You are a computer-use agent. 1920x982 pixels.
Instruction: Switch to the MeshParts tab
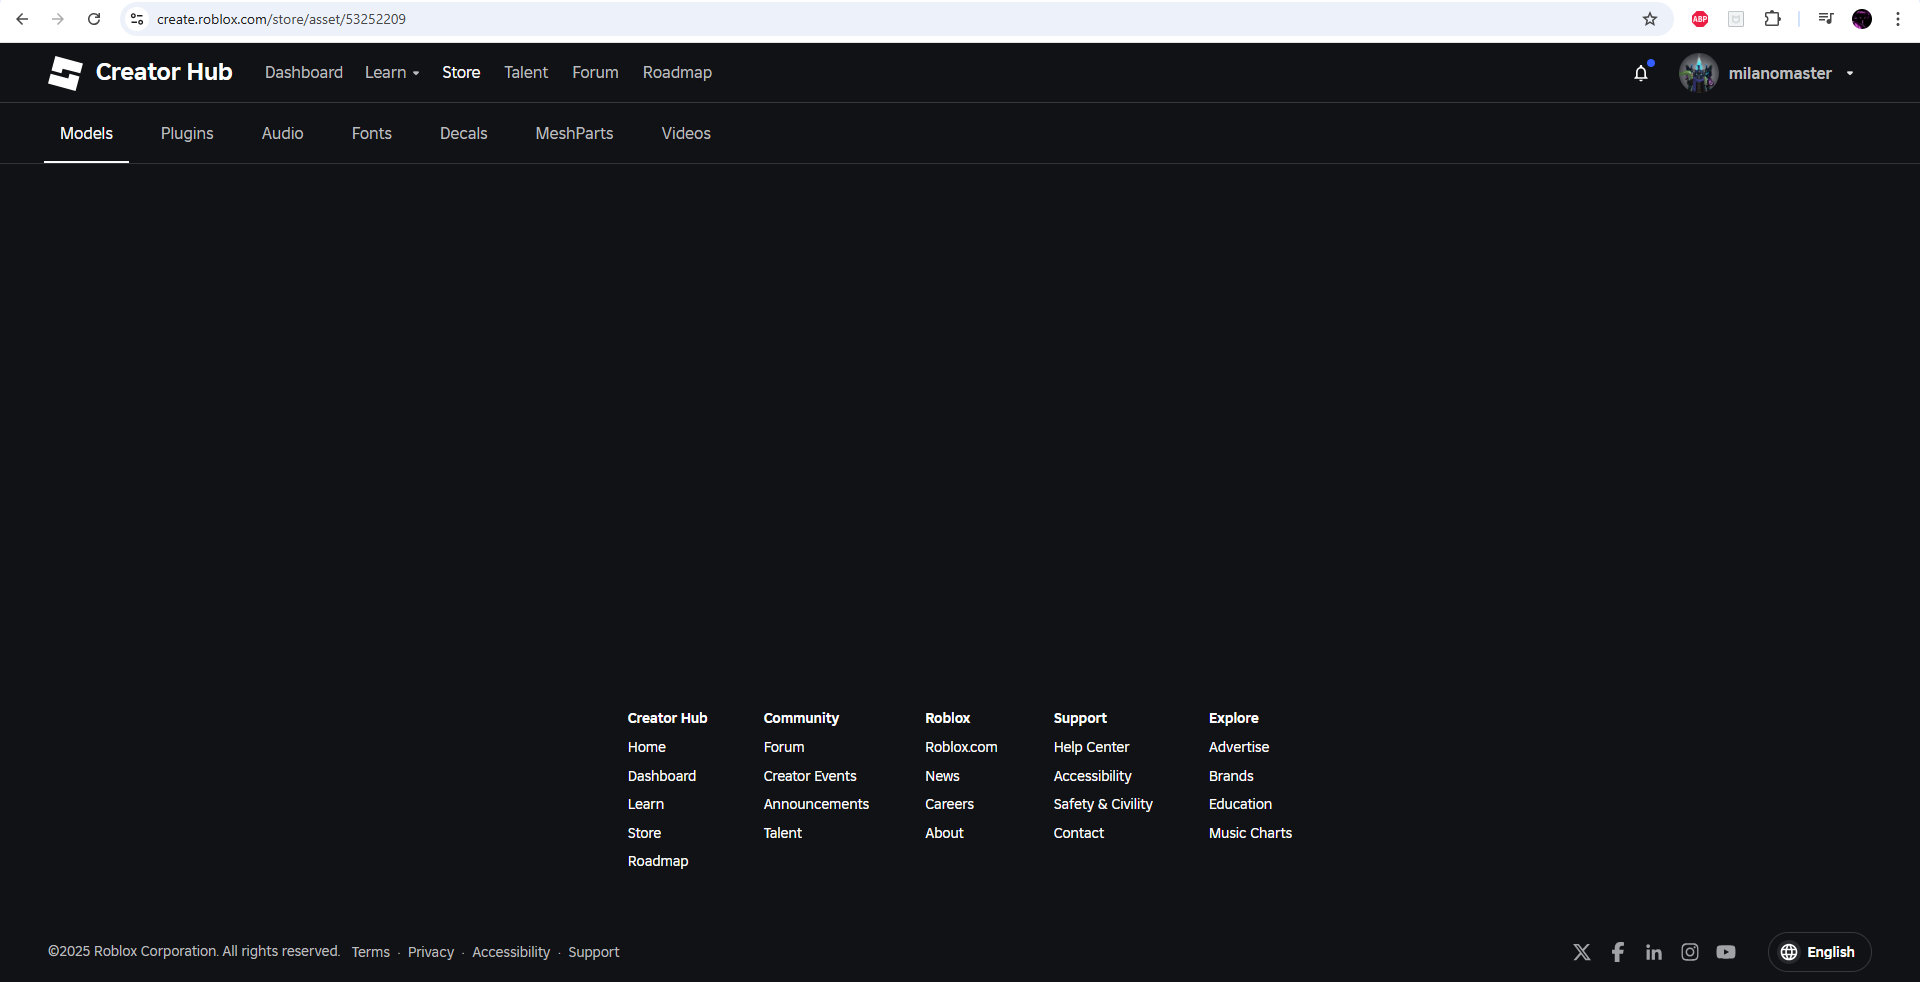pos(575,133)
